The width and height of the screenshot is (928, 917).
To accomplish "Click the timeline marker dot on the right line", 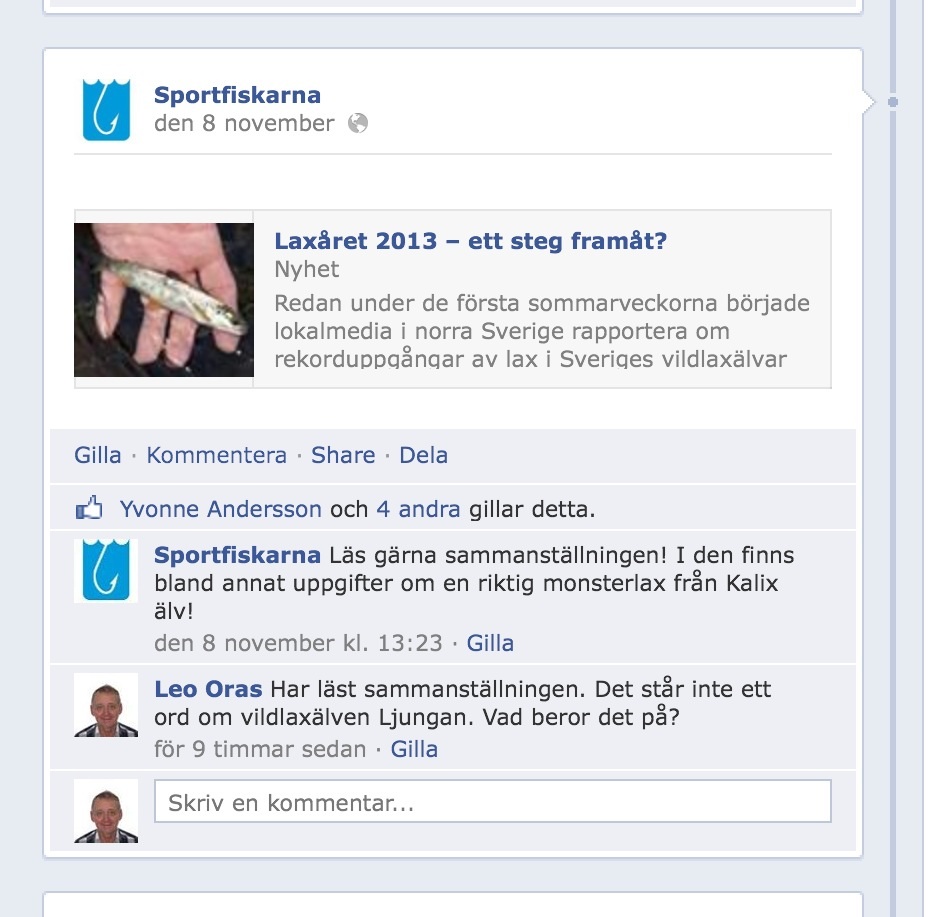I will click(x=892, y=102).
